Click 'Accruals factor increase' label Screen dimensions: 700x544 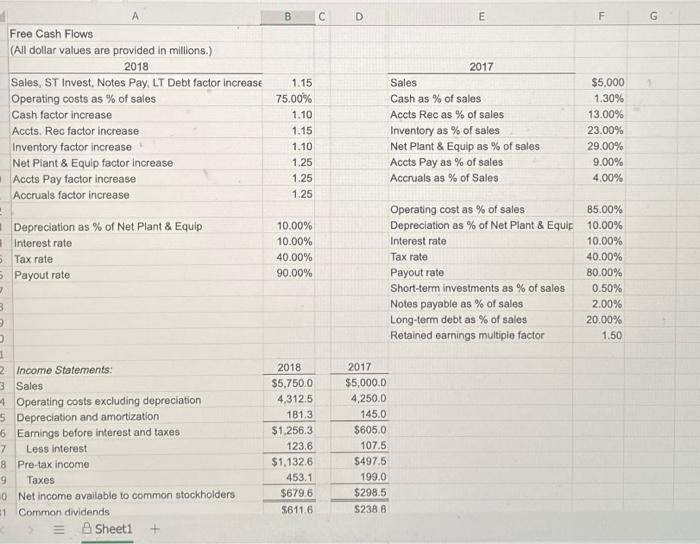(x=71, y=195)
